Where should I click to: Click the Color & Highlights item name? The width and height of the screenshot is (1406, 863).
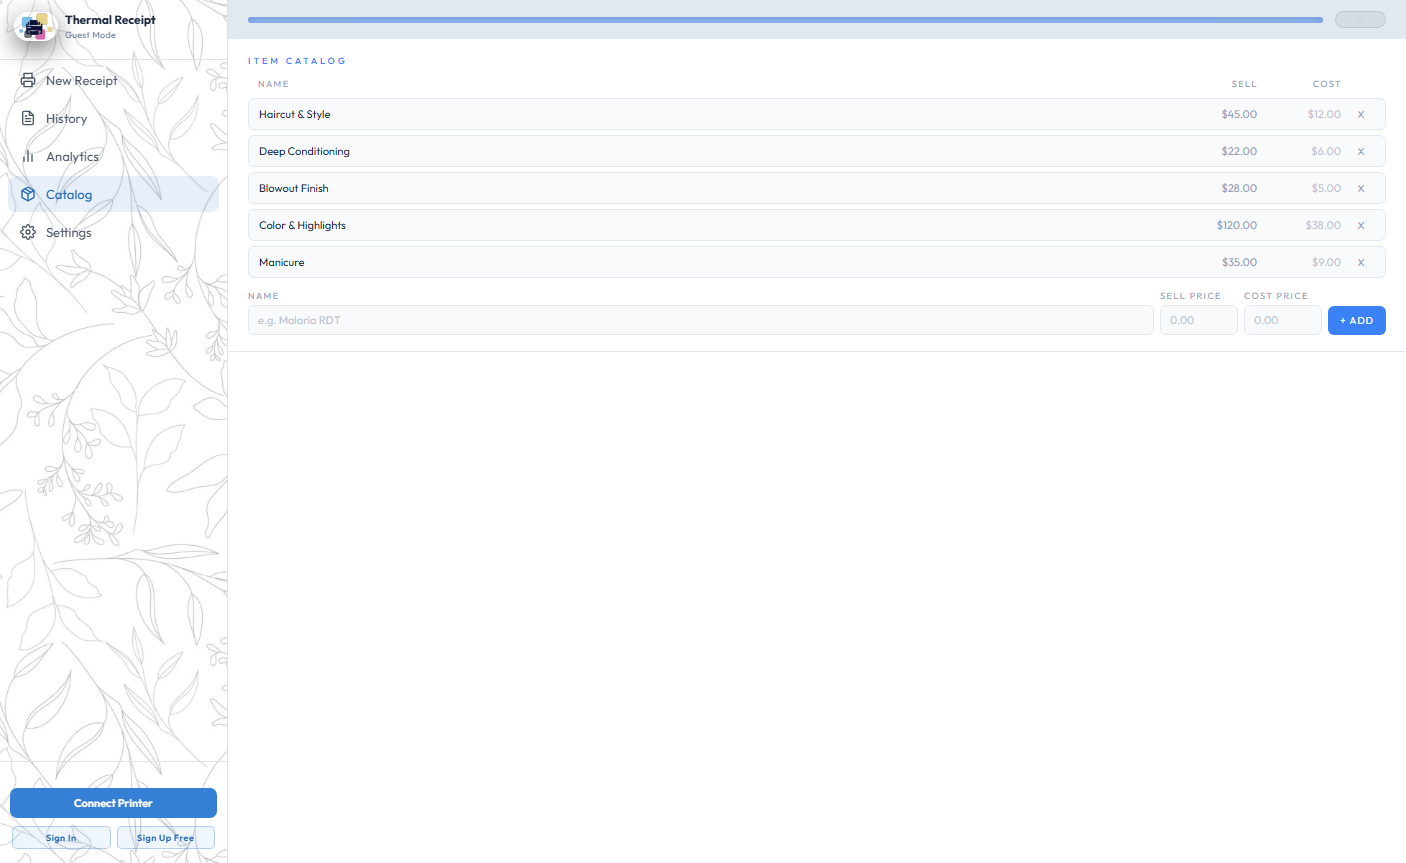pyautogui.click(x=302, y=225)
